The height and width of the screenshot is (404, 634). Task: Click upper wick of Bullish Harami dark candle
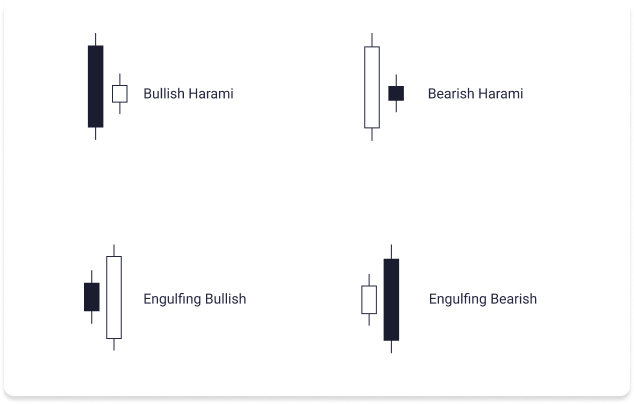95,39
